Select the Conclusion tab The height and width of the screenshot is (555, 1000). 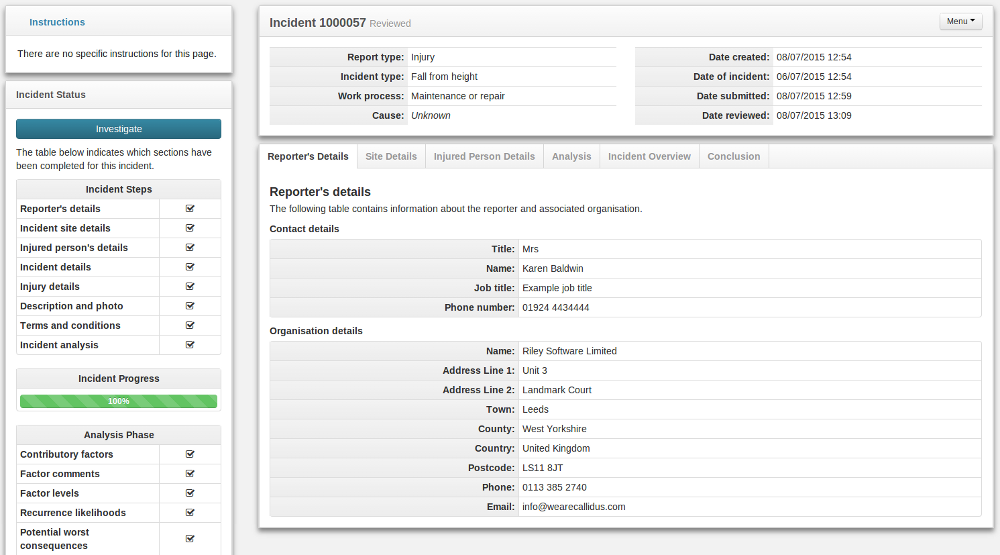tap(733, 157)
